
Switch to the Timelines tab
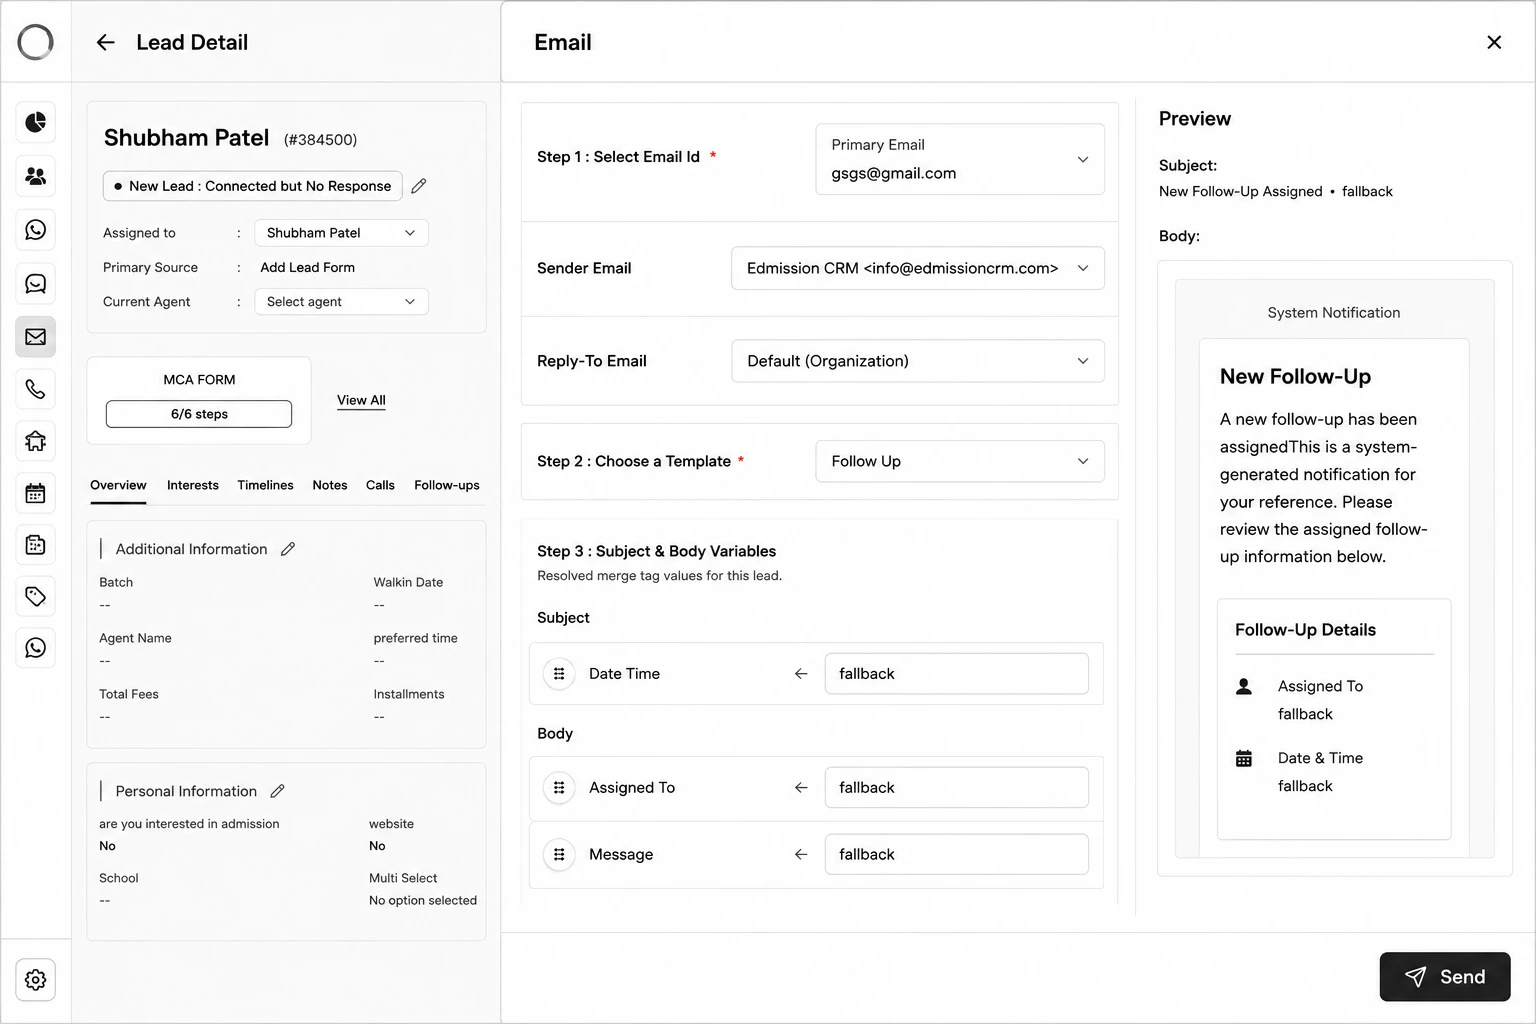(265, 485)
